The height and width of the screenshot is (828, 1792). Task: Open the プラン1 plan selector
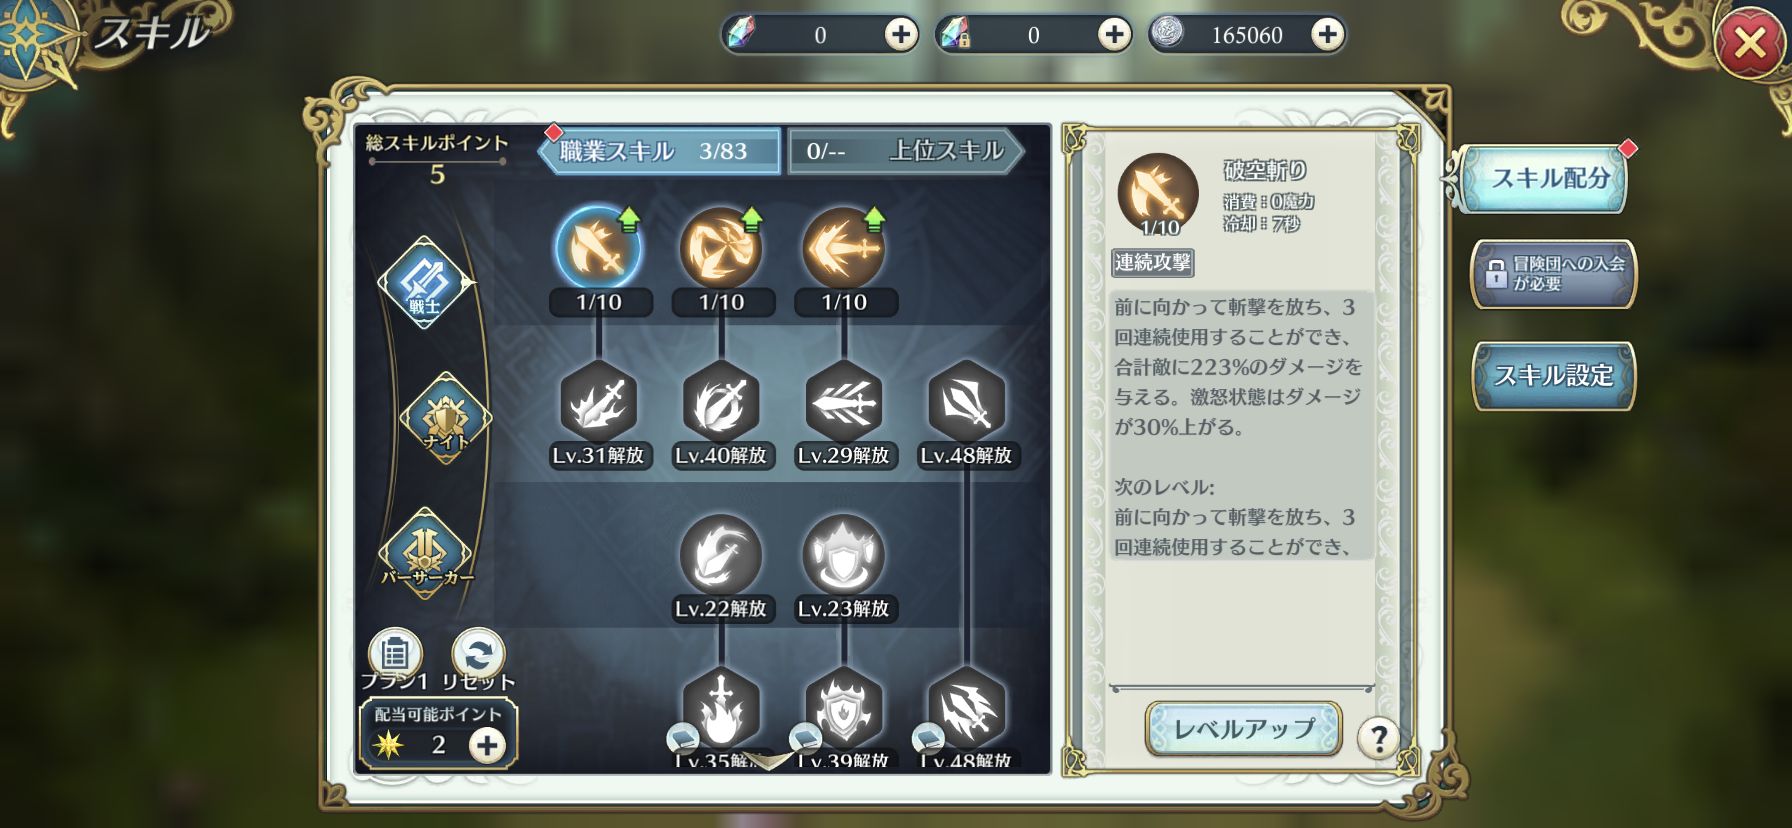tap(395, 660)
